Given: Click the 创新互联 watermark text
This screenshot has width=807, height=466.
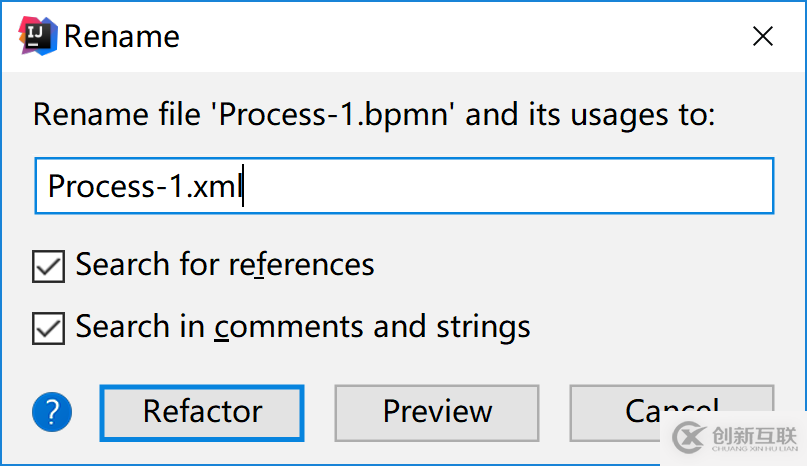Looking at the screenshot, I should [x=753, y=434].
